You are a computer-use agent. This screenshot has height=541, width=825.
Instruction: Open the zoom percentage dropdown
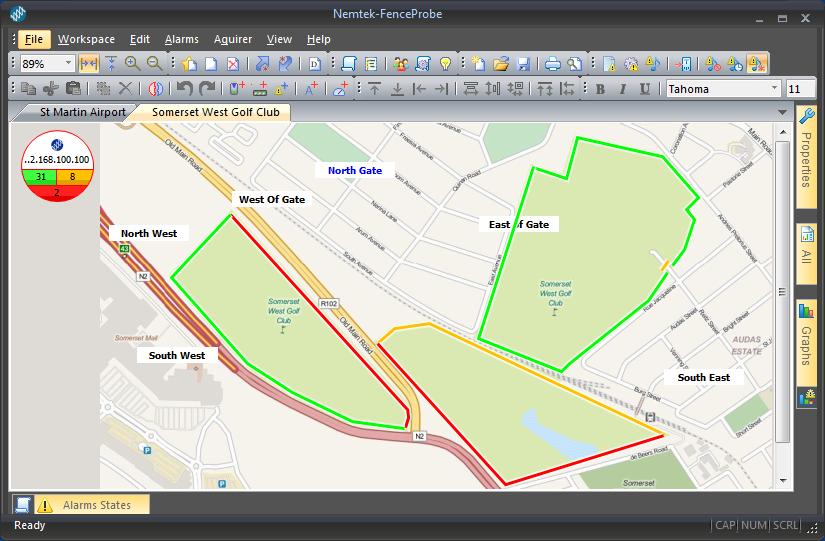(x=69, y=64)
